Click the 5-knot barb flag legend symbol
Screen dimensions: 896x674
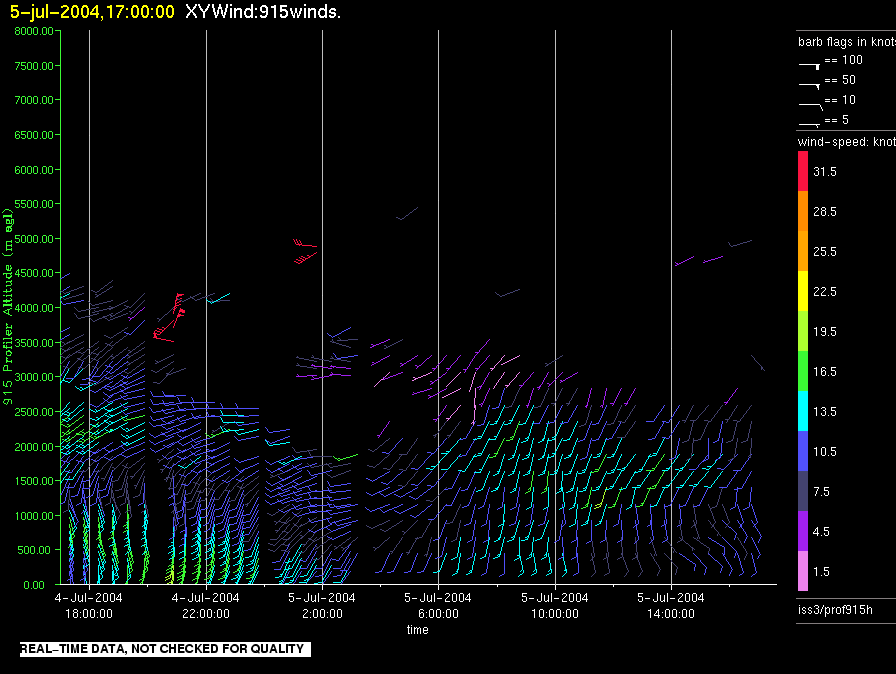tap(809, 124)
